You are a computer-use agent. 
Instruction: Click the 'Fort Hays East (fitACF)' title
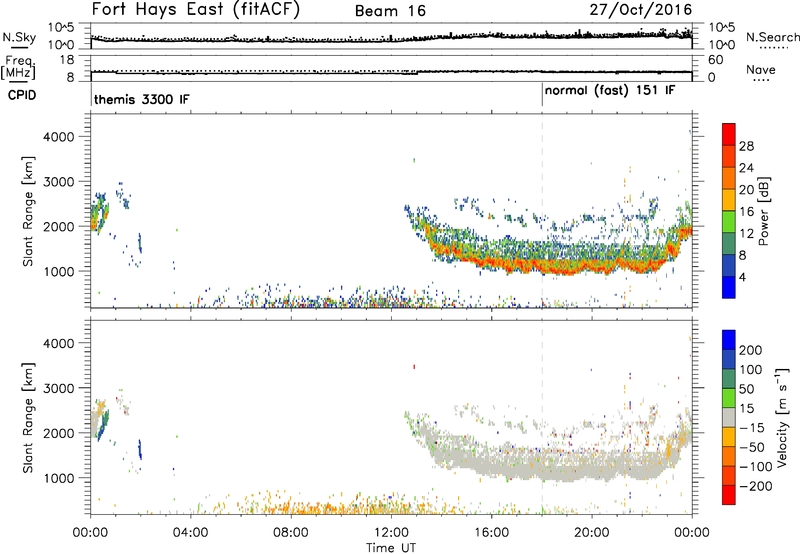[x=195, y=10]
